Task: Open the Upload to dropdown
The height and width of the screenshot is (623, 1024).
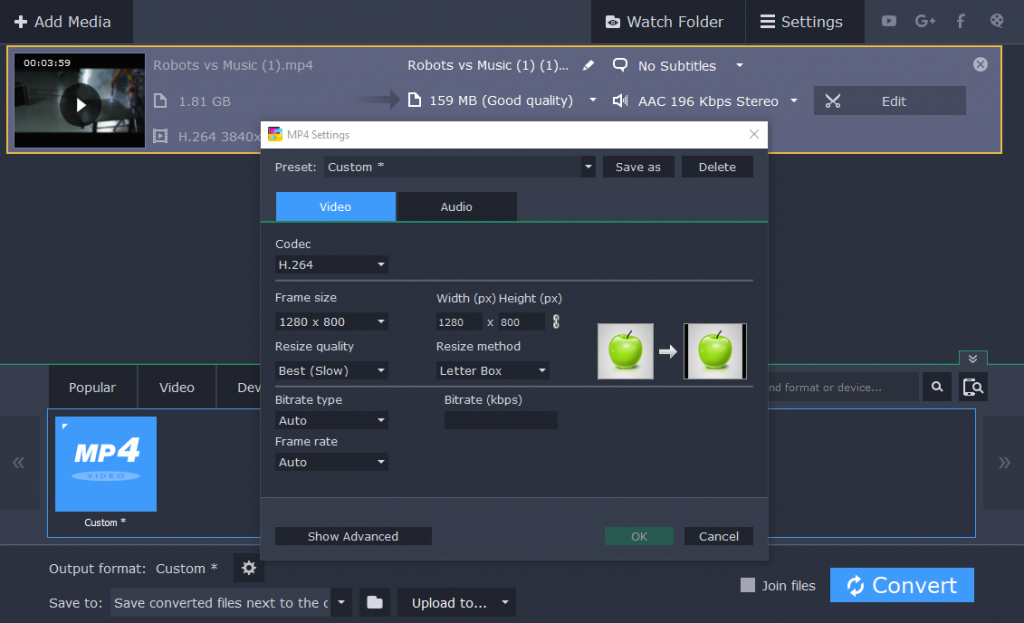Action: point(456,602)
